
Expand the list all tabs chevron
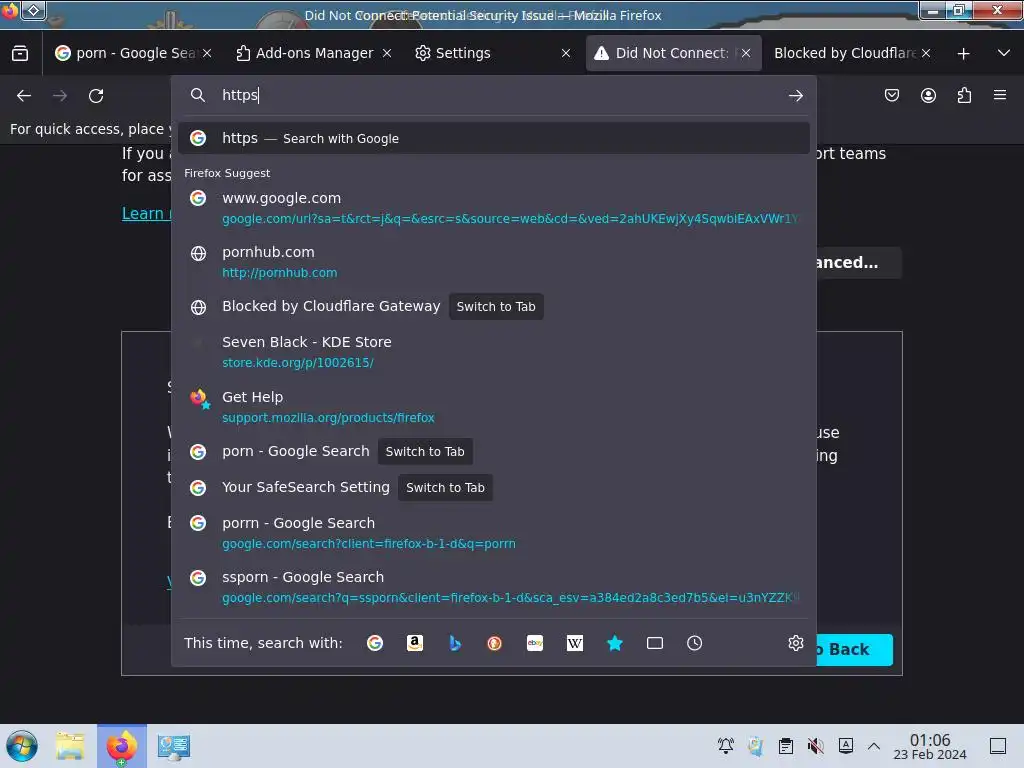[1004, 53]
